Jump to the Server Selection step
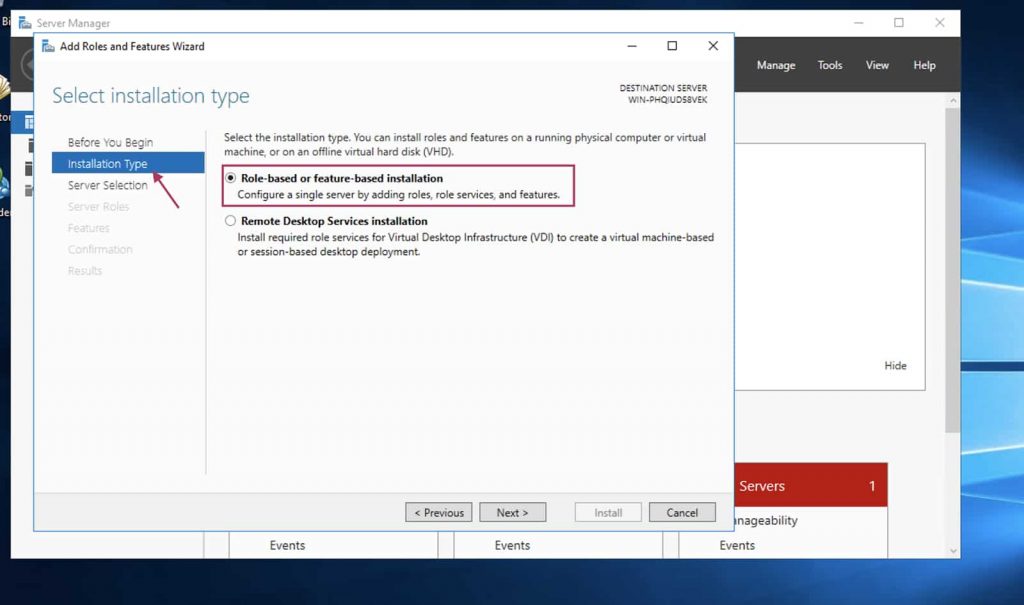The width and height of the screenshot is (1024, 605). (x=107, y=185)
